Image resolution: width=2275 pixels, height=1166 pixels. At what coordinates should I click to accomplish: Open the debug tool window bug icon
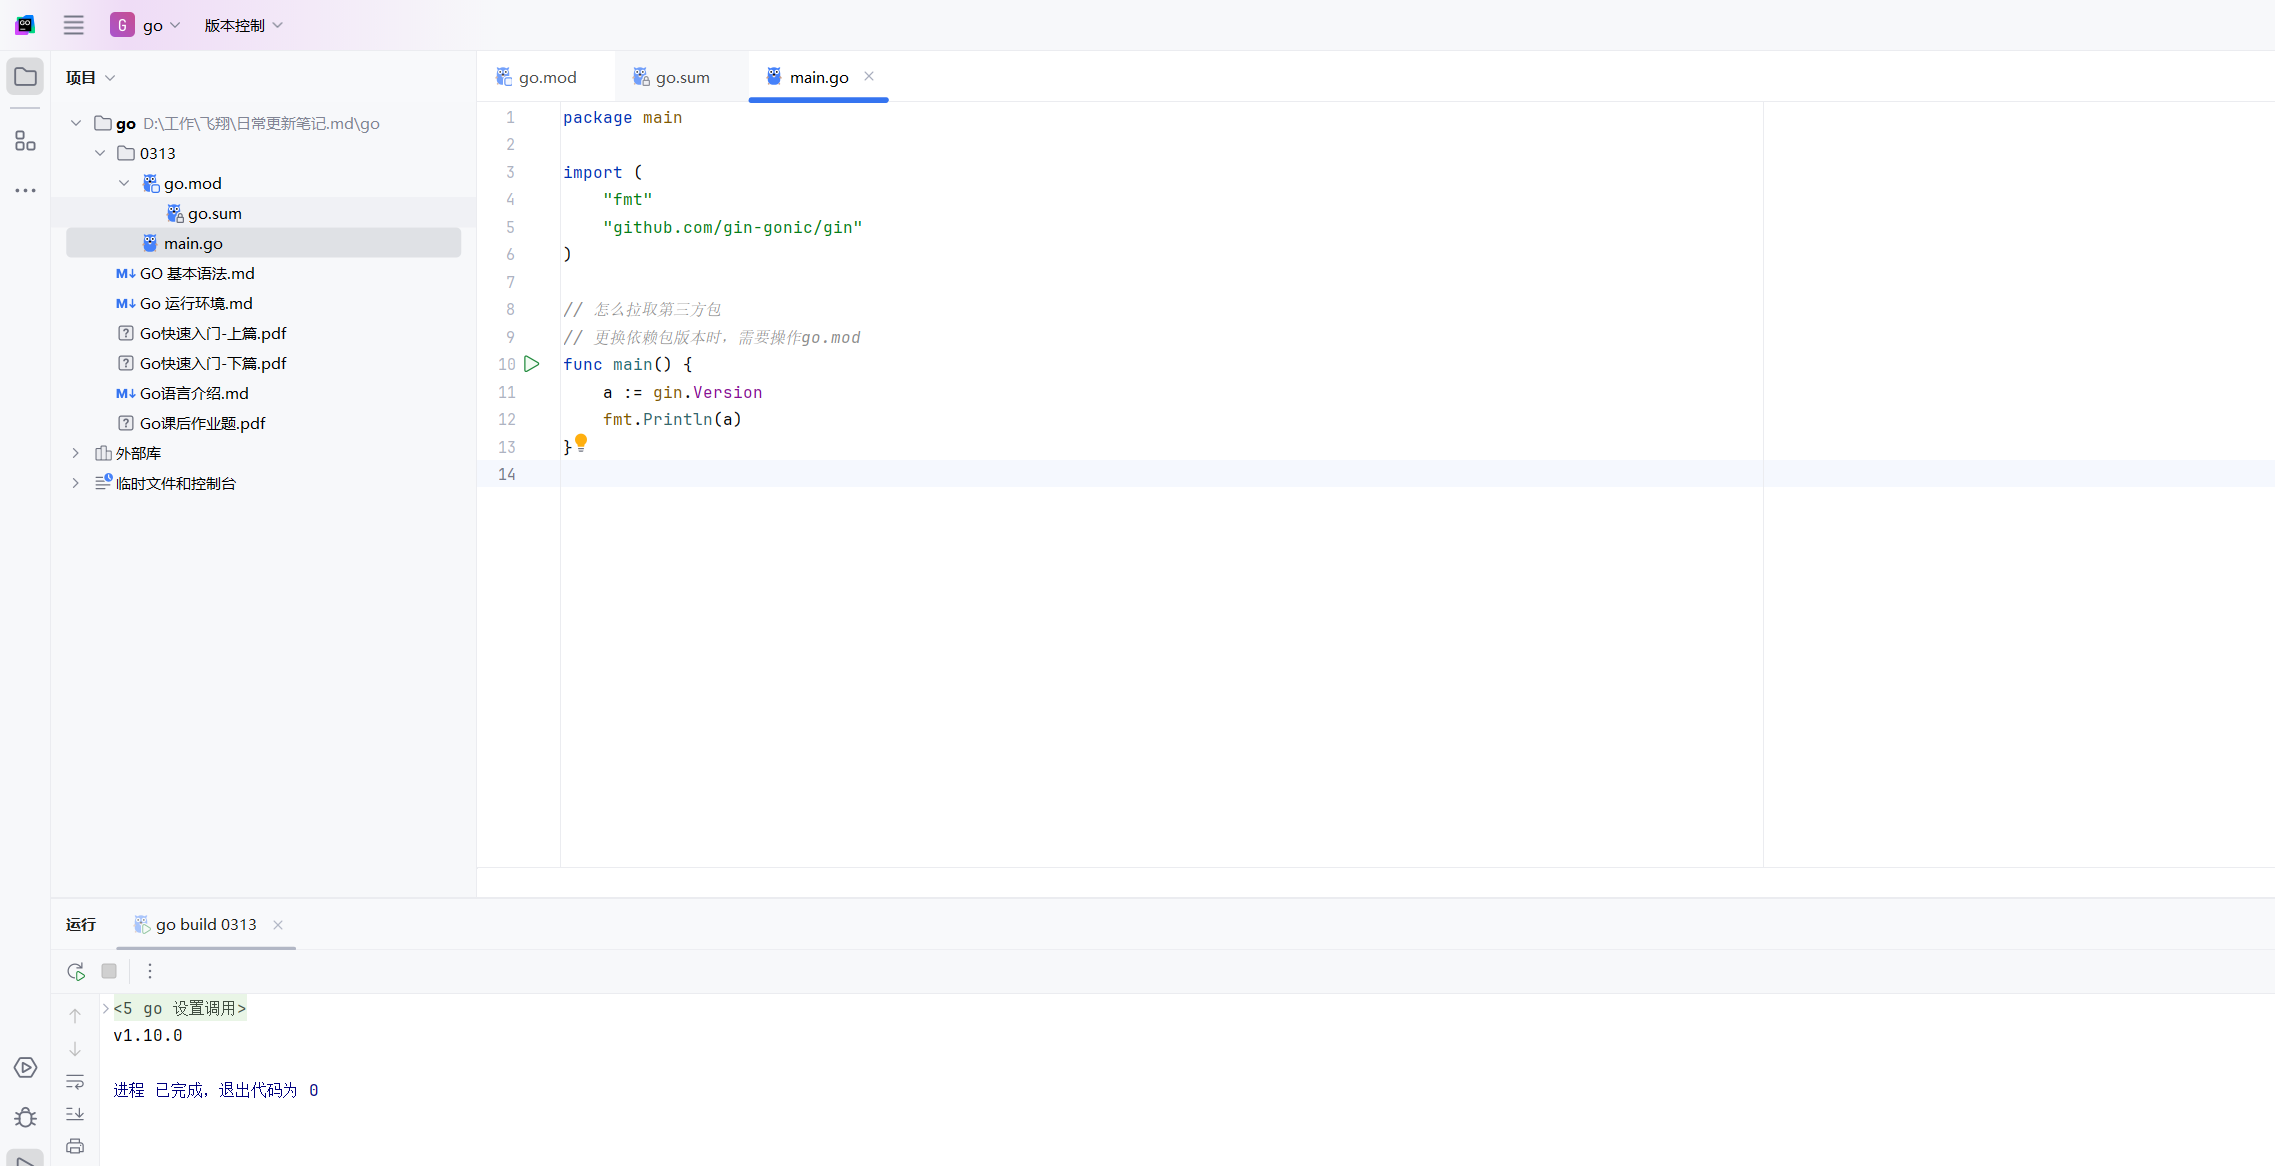coord(25,1117)
